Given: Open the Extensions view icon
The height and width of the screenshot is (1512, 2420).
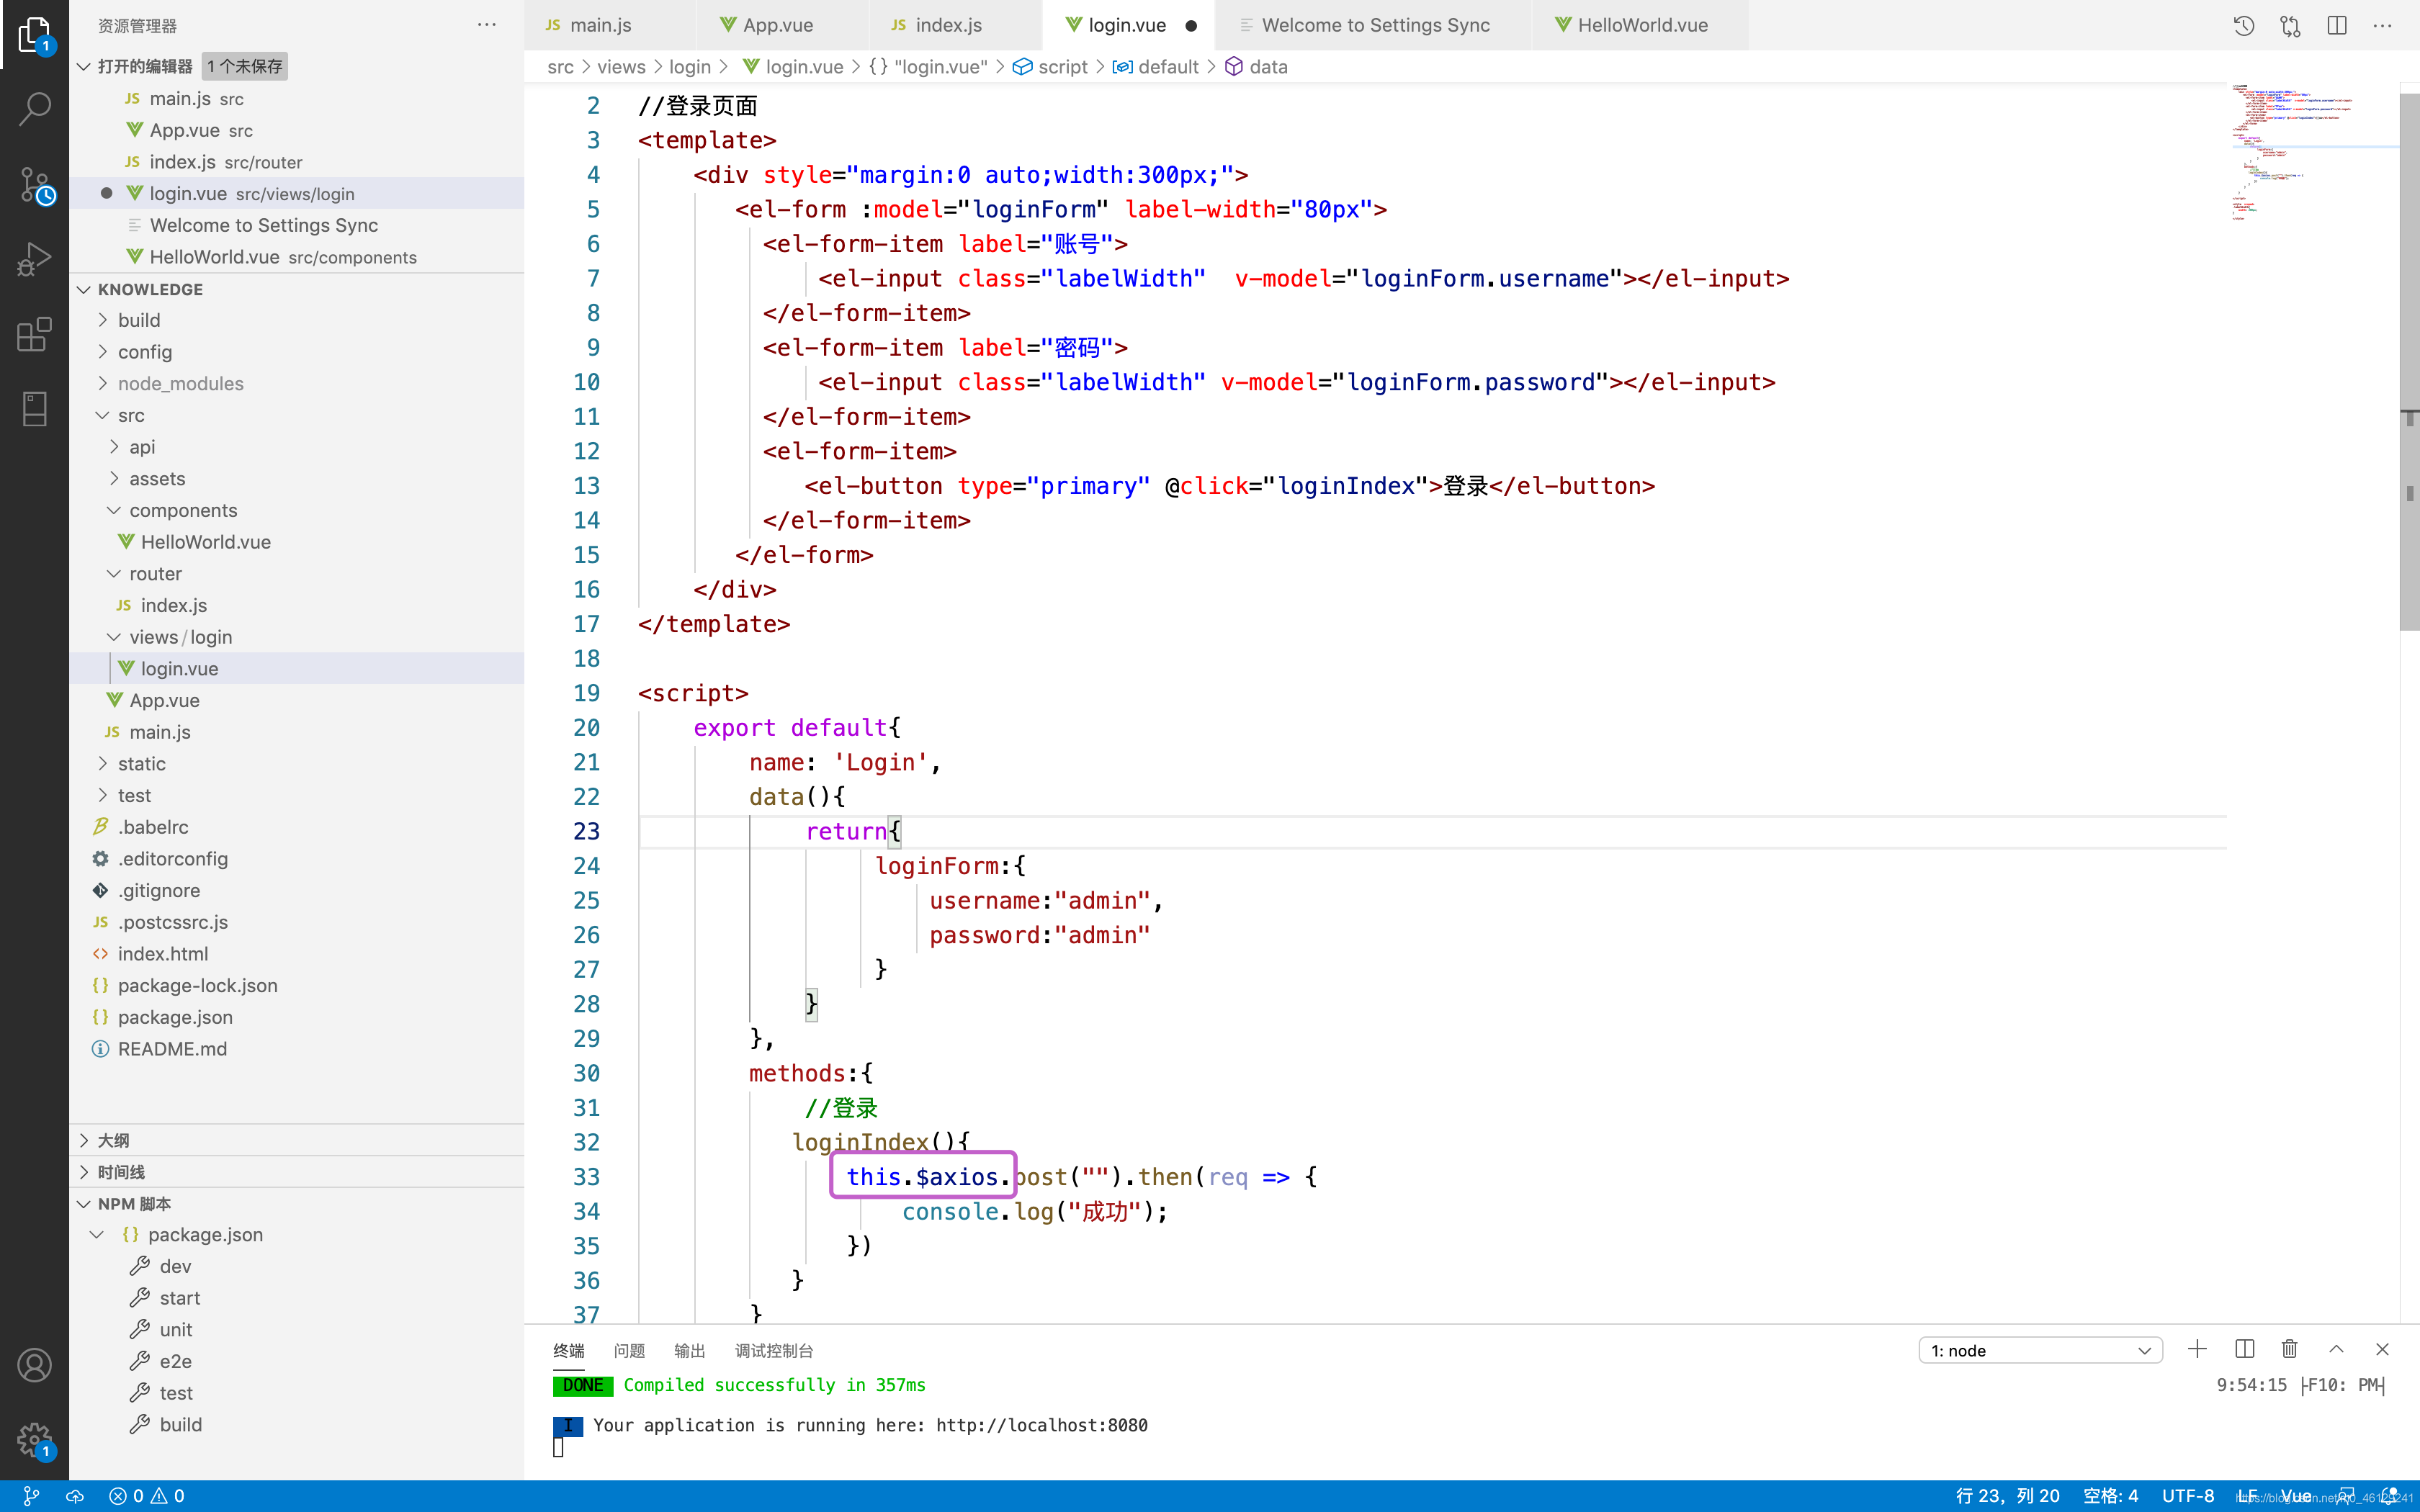Looking at the screenshot, I should tap(34, 334).
